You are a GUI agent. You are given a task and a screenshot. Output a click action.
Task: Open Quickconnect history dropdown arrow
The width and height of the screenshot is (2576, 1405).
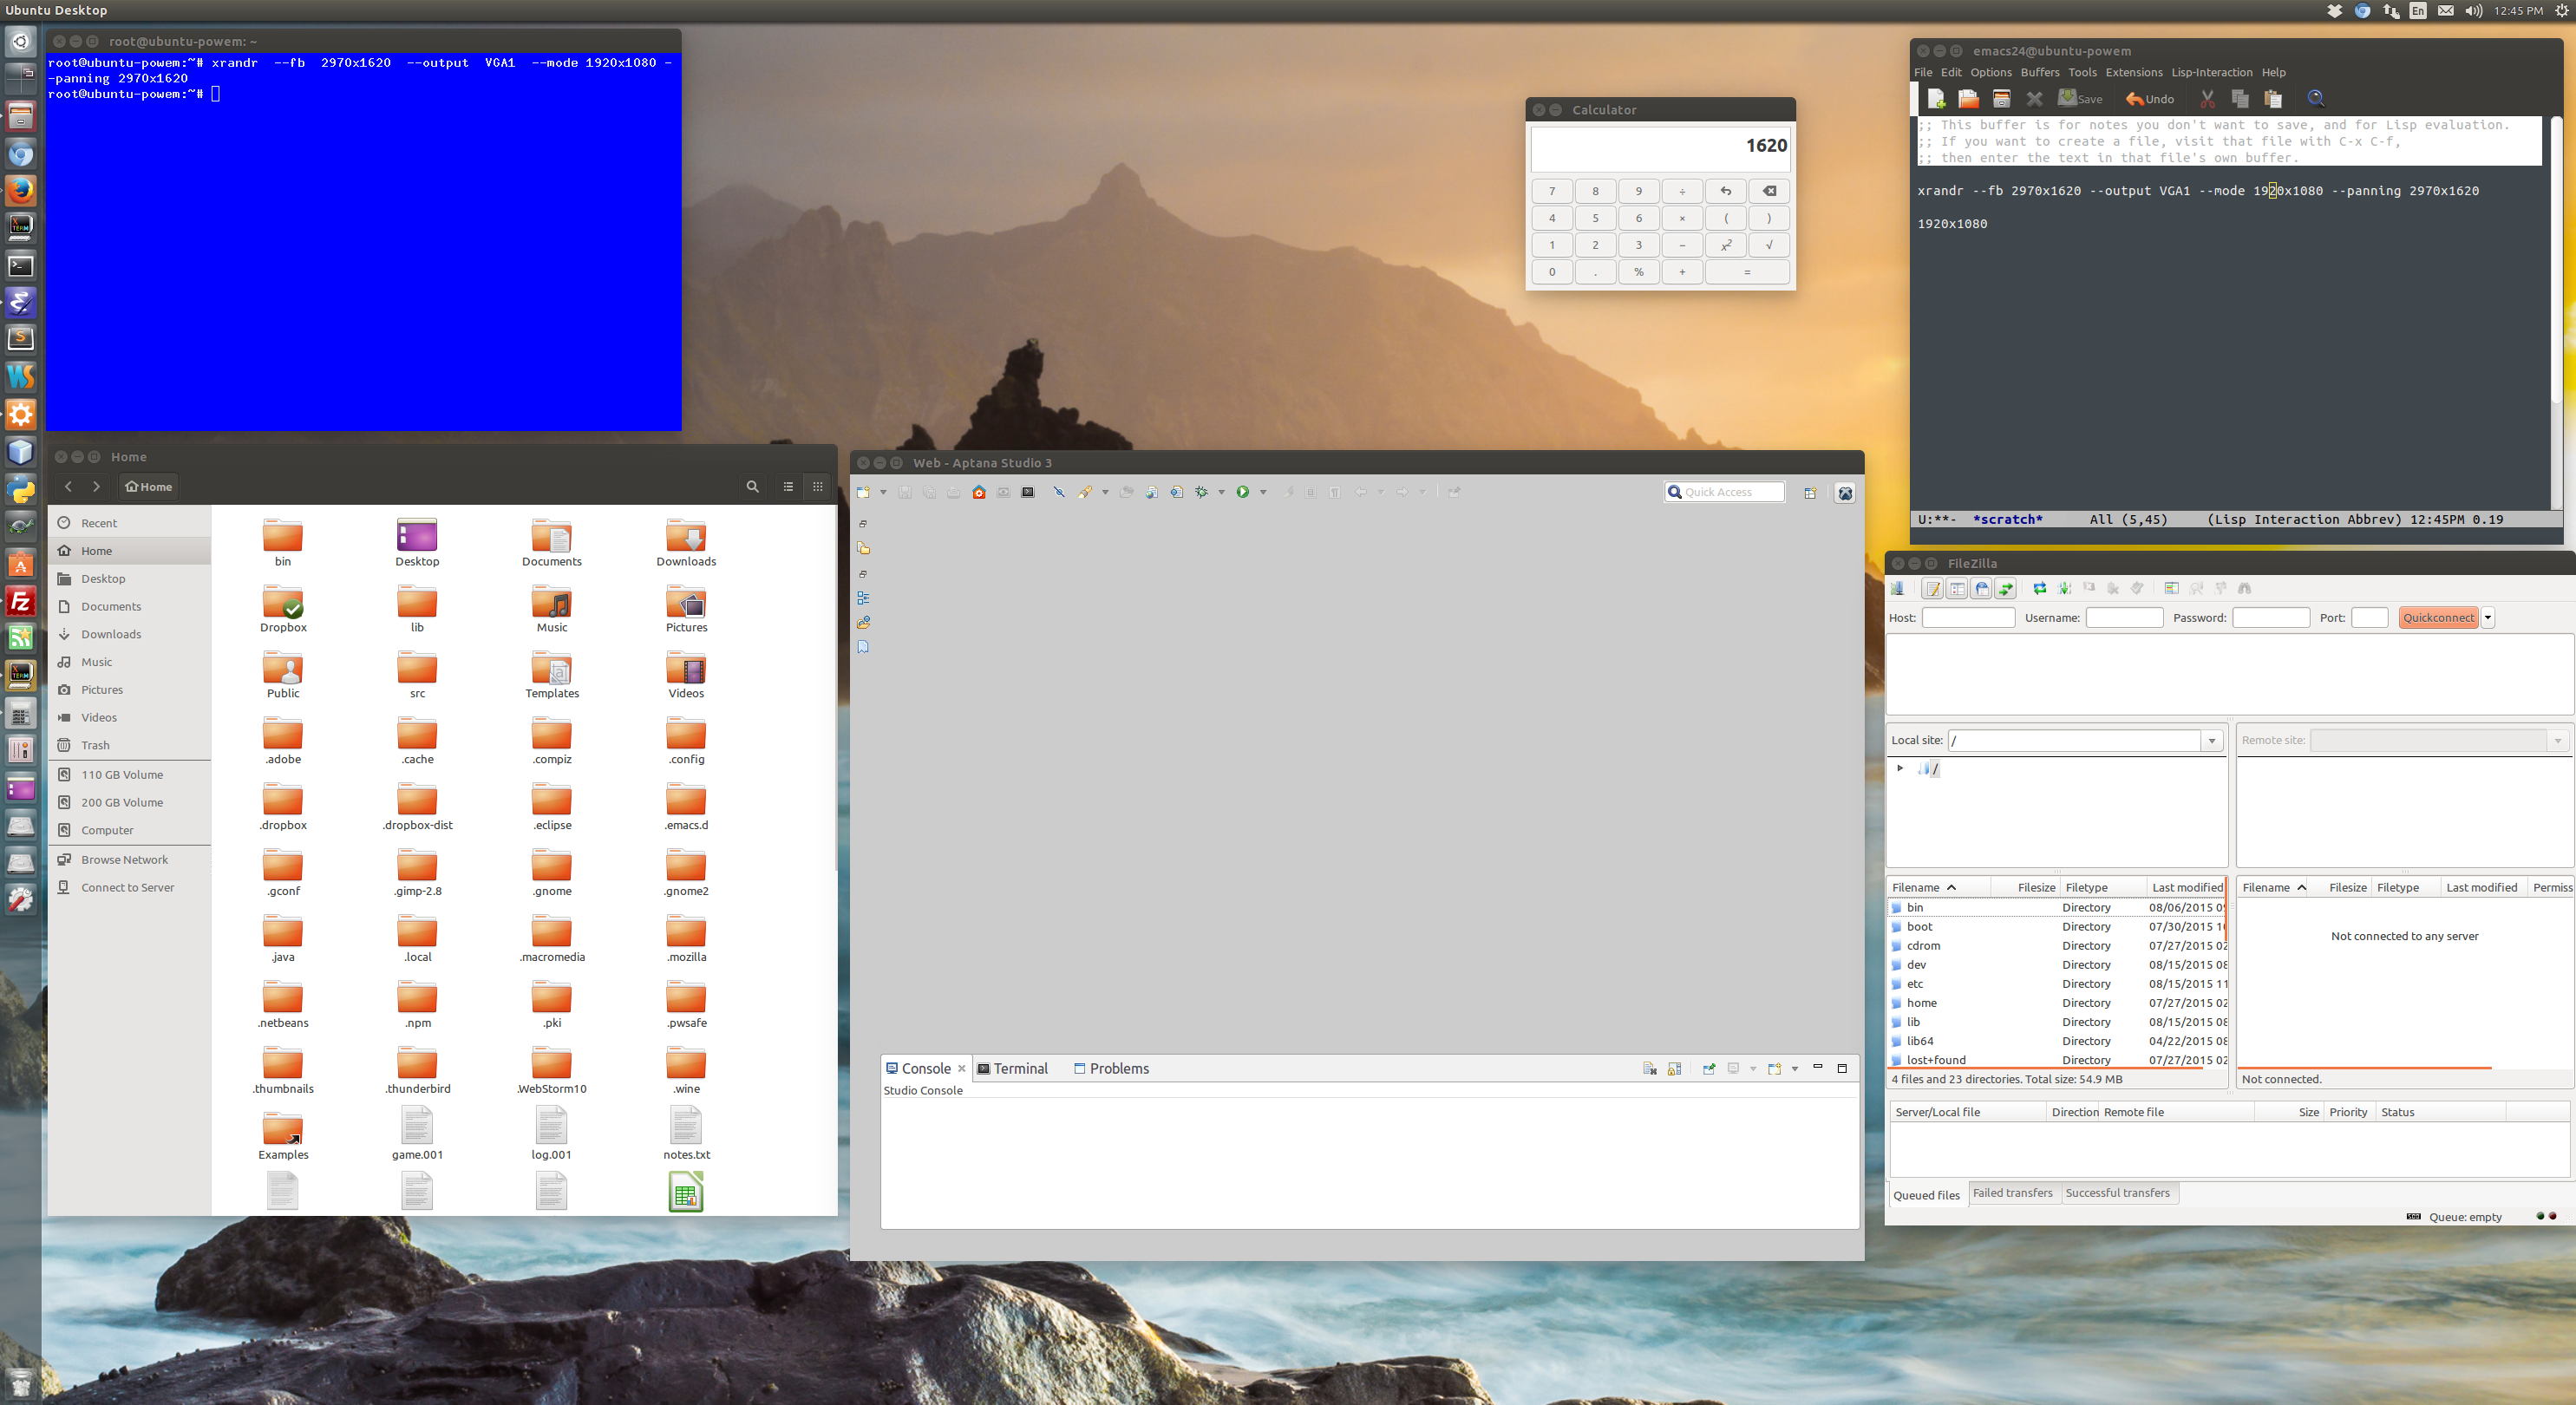click(2488, 618)
